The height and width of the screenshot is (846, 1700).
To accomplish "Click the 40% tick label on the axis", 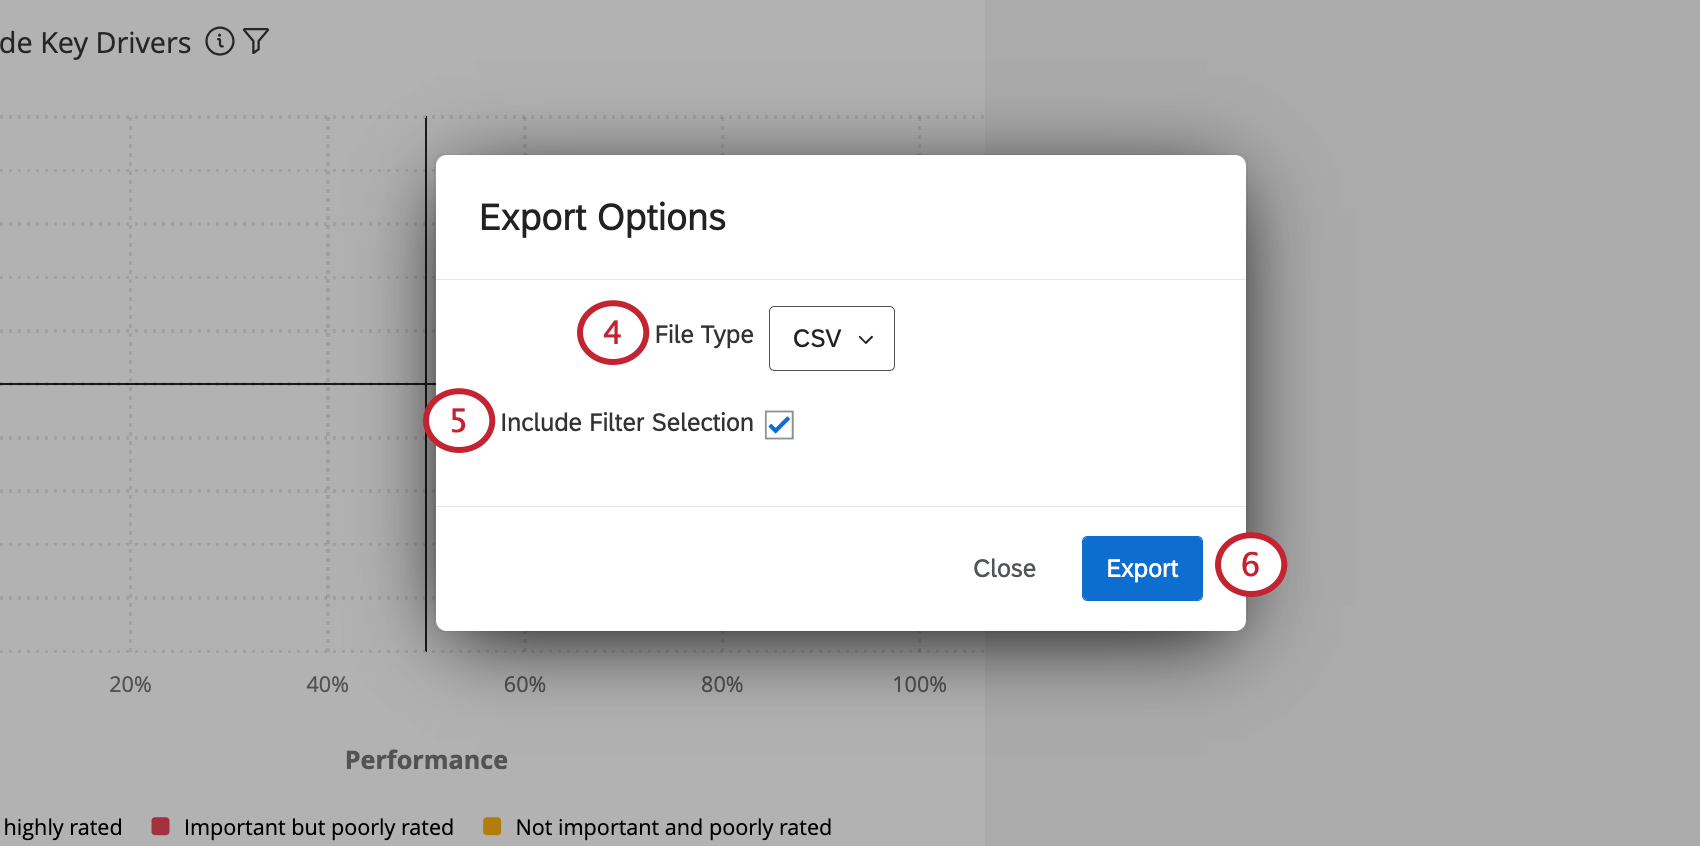I will pyautogui.click(x=326, y=684).
